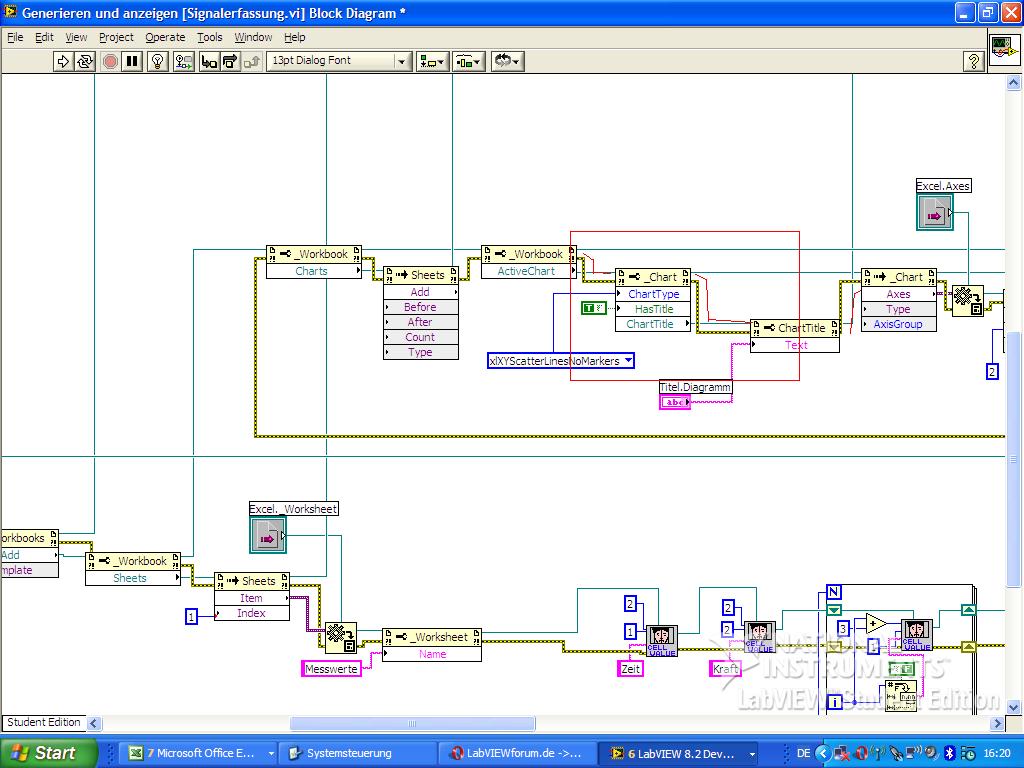Open the Distribute Objects dropdown

pos(469,61)
